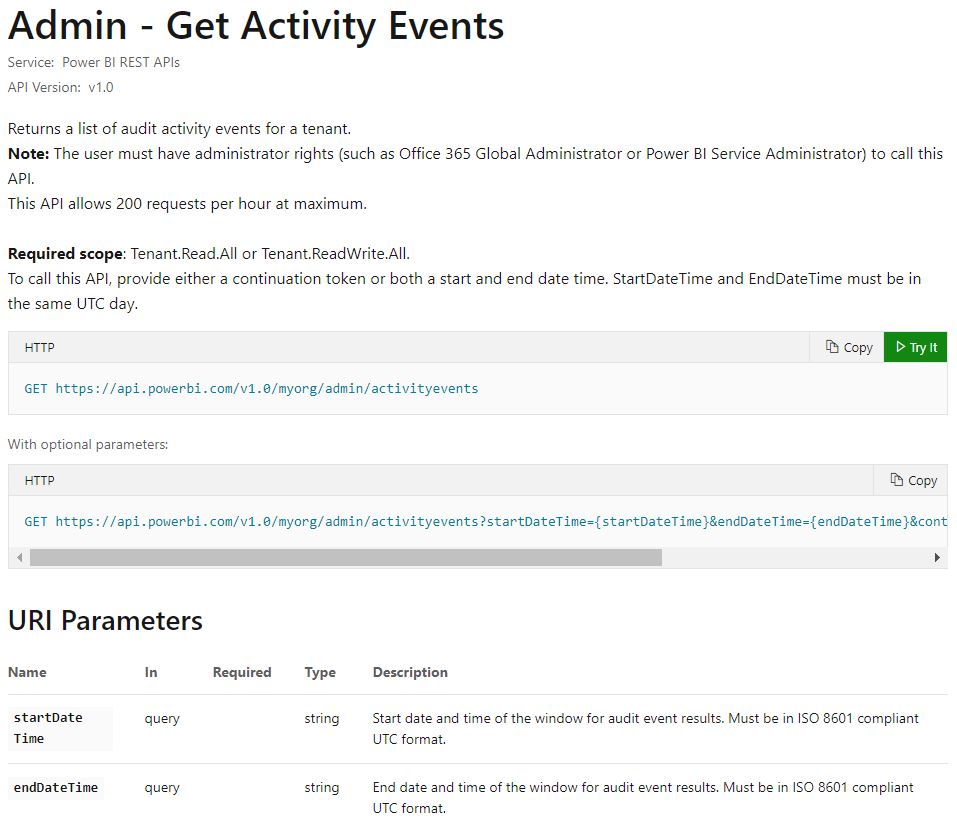Image resolution: width=957 pixels, height=824 pixels.
Task: Click the Description column header
Action: pyautogui.click(x=410, y=672)
